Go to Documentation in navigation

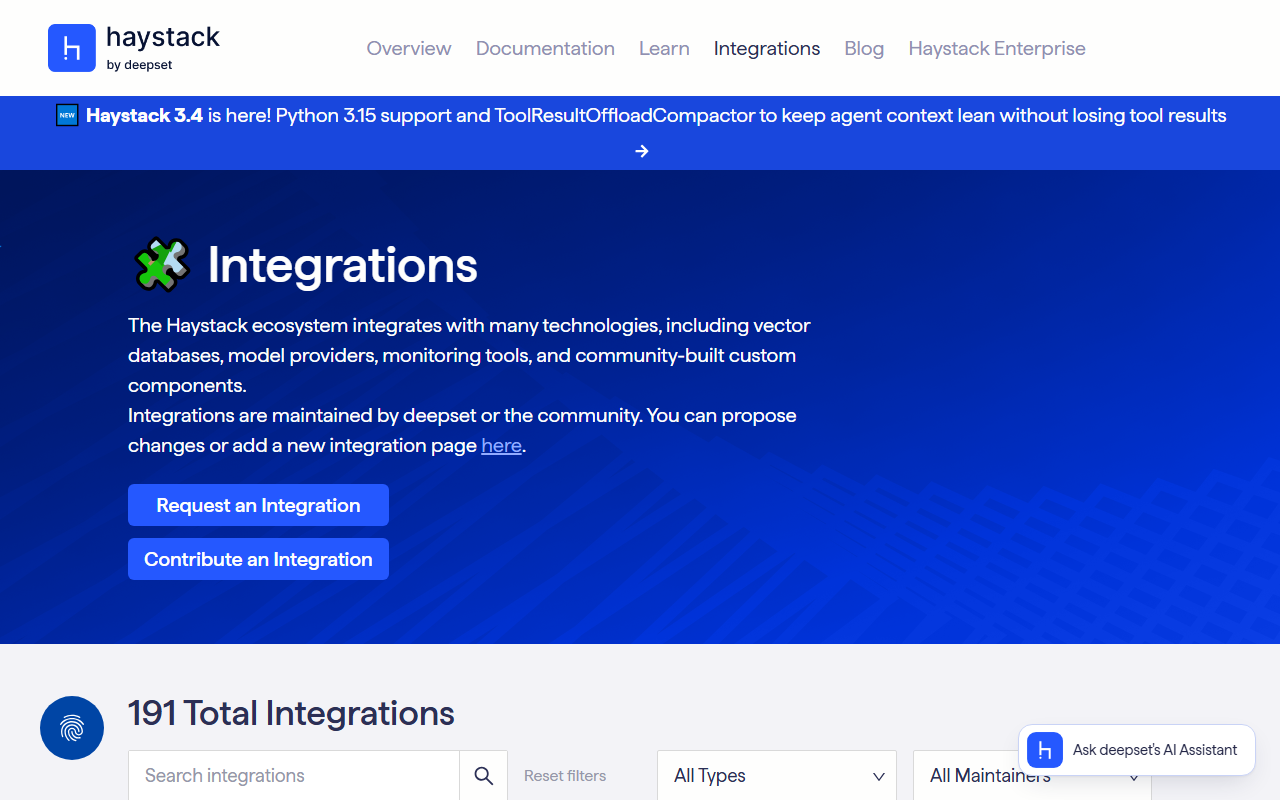tap(545, 48)
